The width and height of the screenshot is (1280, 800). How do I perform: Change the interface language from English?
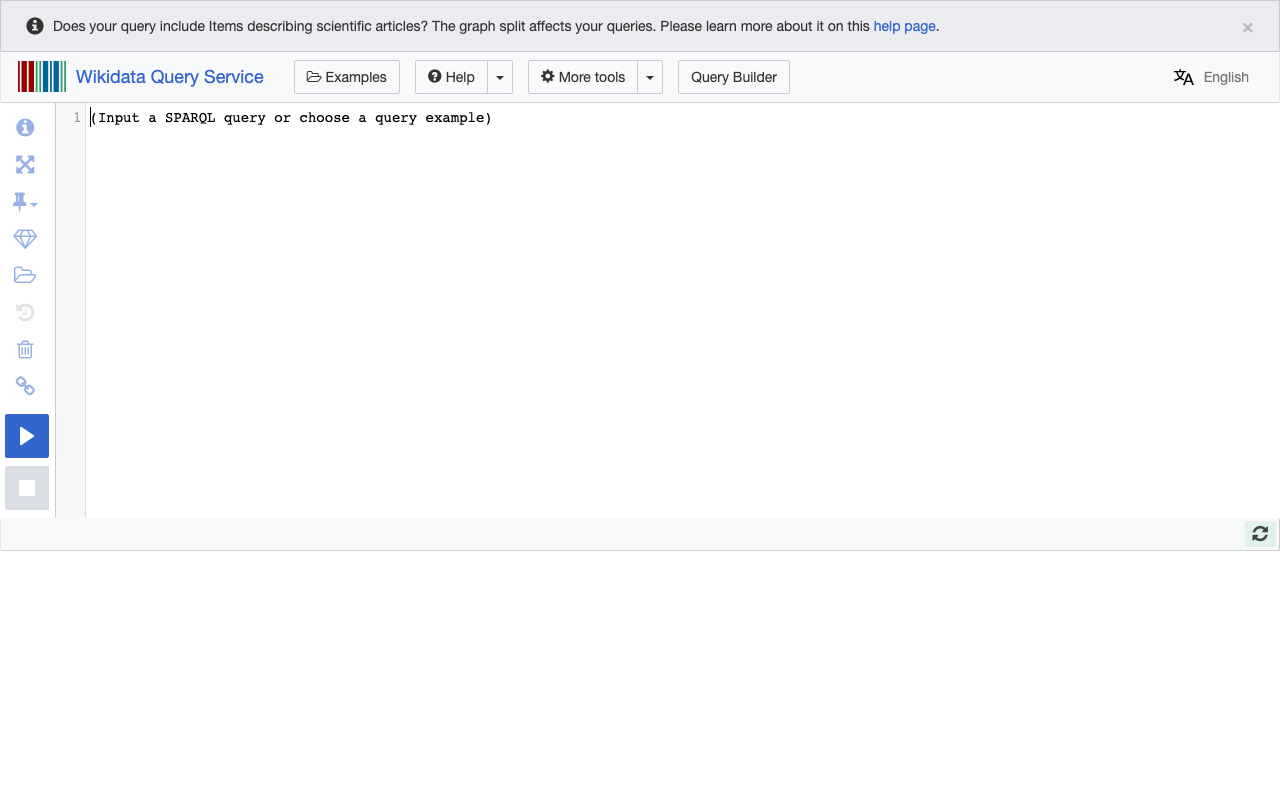(1211, 77)
